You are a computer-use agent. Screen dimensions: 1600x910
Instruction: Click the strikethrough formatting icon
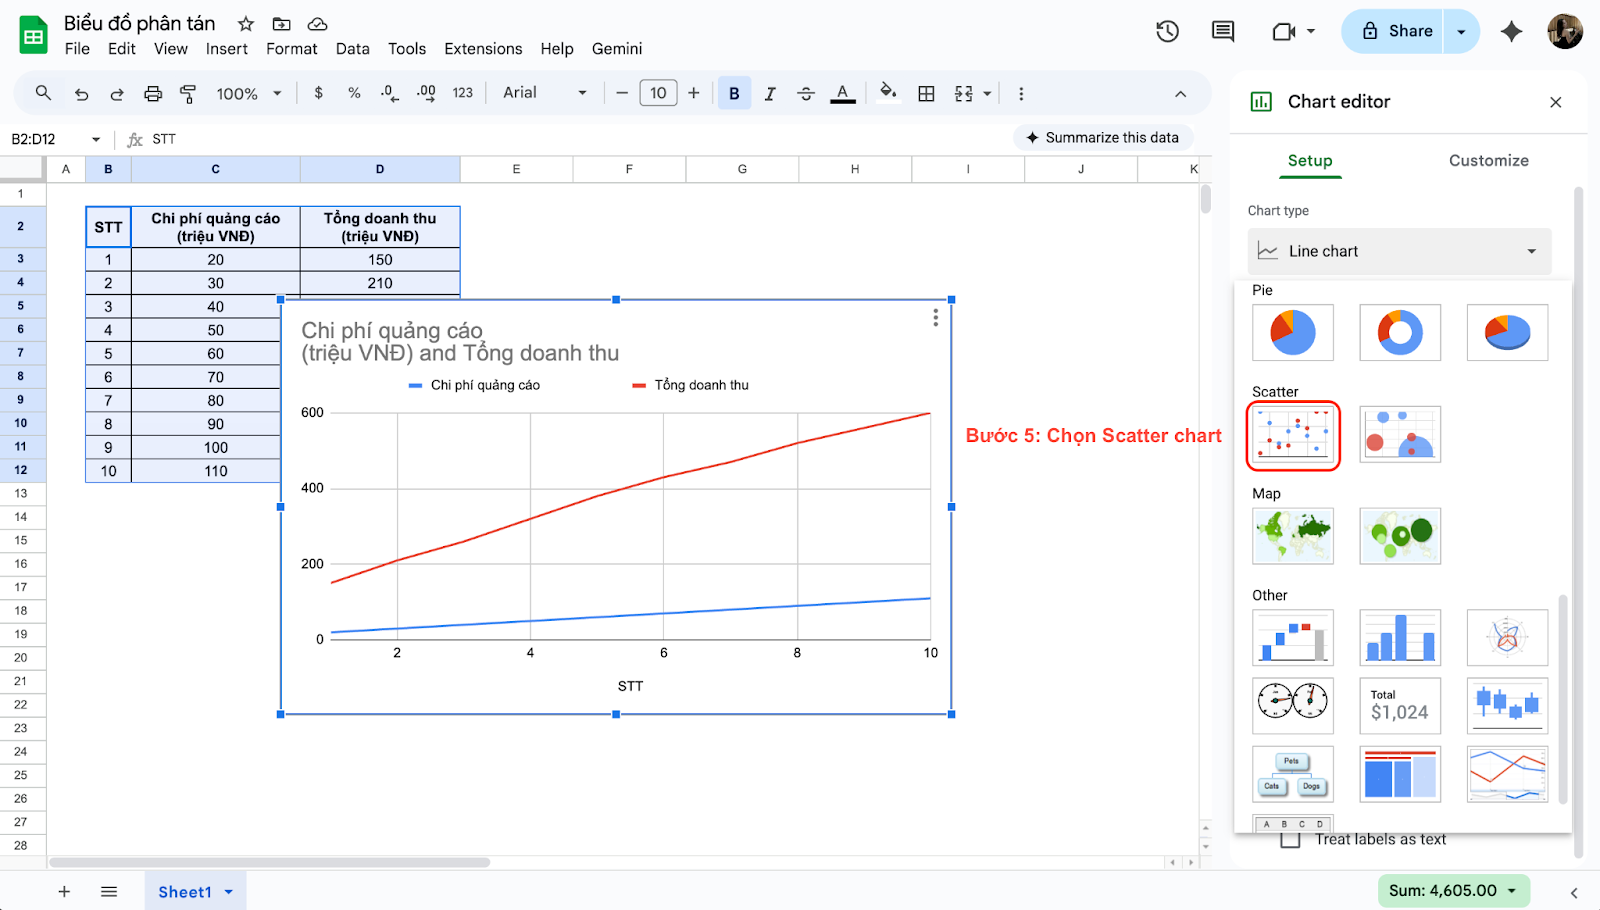(x=806, y=94)
